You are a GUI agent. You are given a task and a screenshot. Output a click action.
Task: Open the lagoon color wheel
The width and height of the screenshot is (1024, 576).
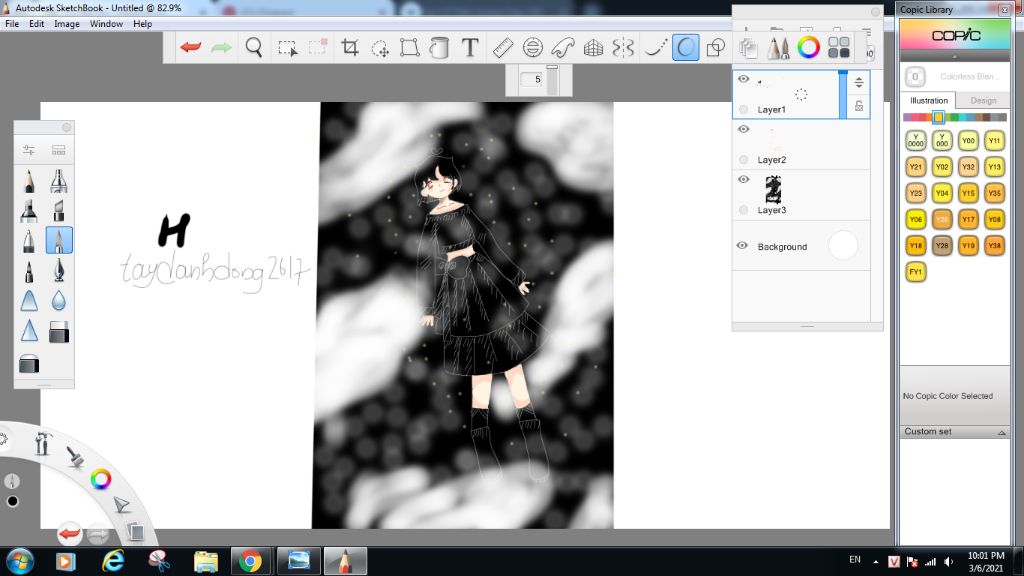pos(101,479)
